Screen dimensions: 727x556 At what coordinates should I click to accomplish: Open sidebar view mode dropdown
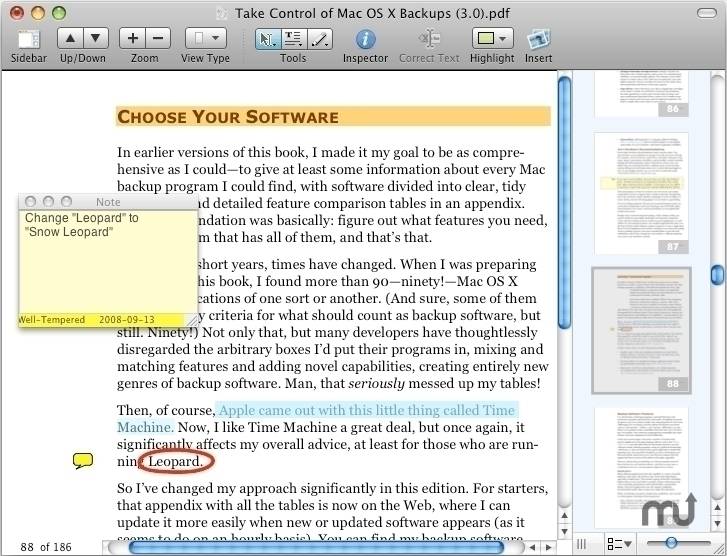[x=619, y=543]
